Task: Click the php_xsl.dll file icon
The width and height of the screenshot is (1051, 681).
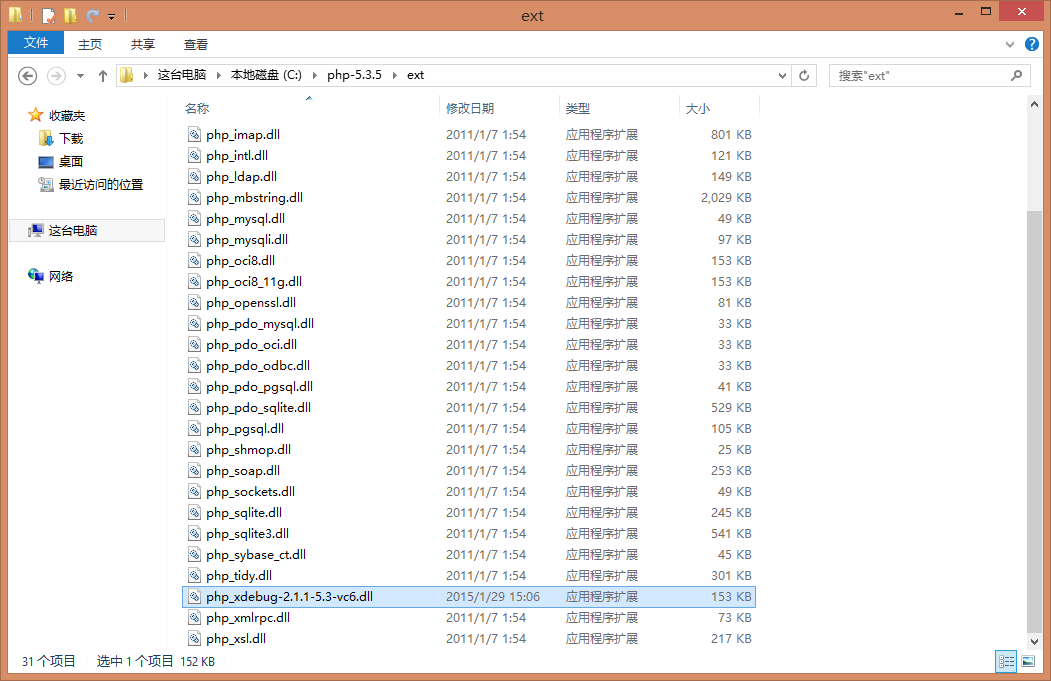Action: (194, 638)
